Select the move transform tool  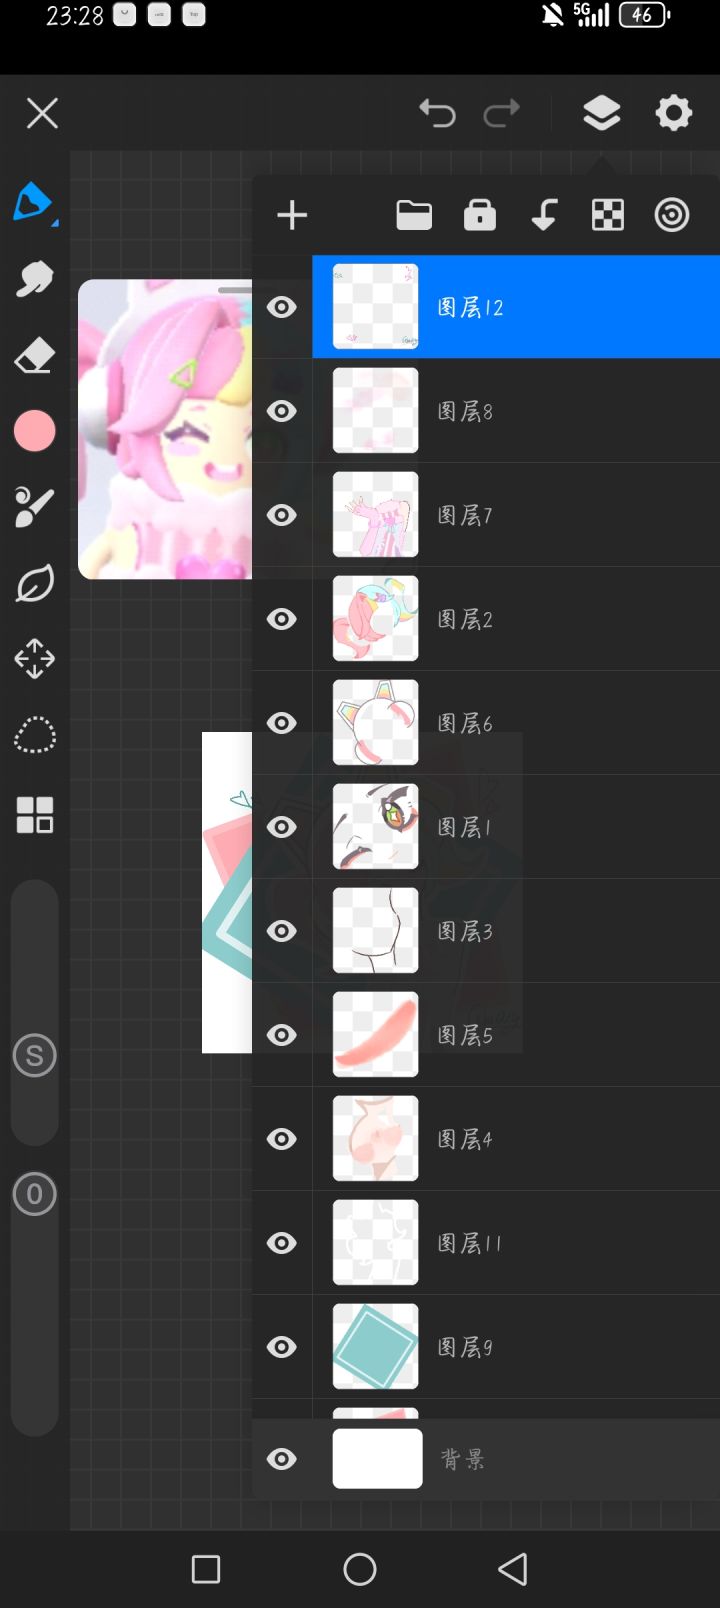point(34,659)
